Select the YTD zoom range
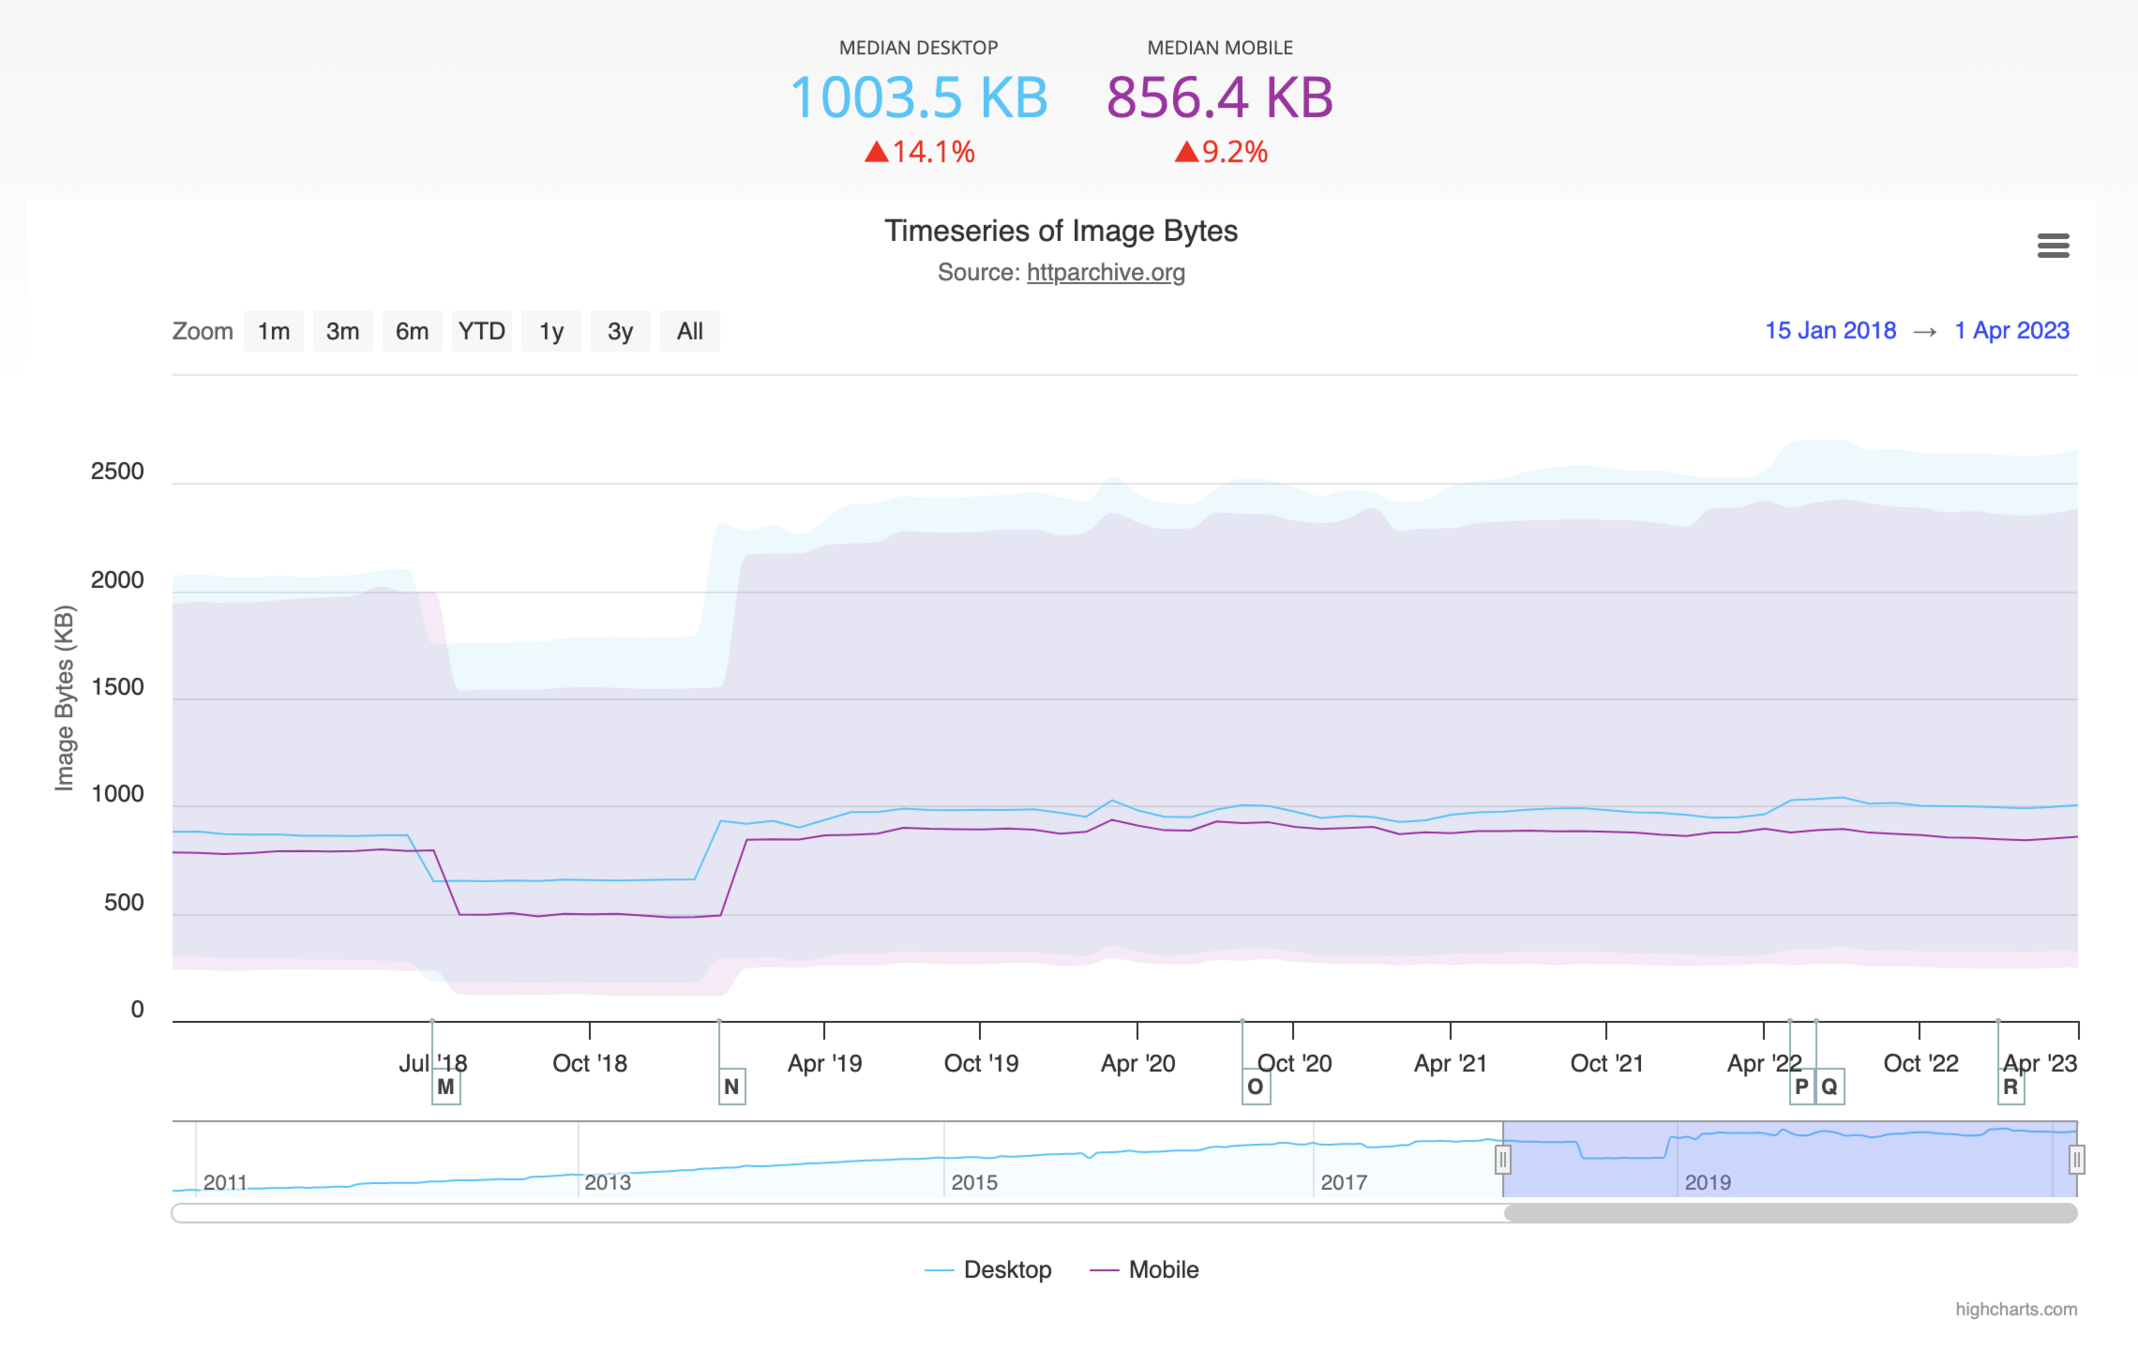Screen dimensions: 2138x1350 coord(481,332)
